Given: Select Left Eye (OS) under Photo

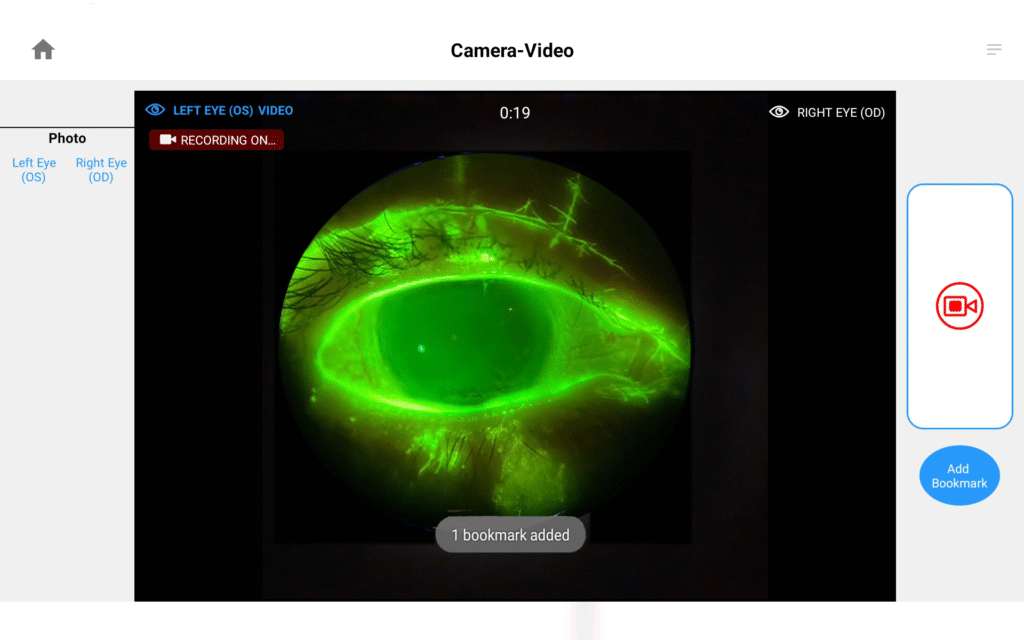Looking at the screenshot, I should coord(34,170).
